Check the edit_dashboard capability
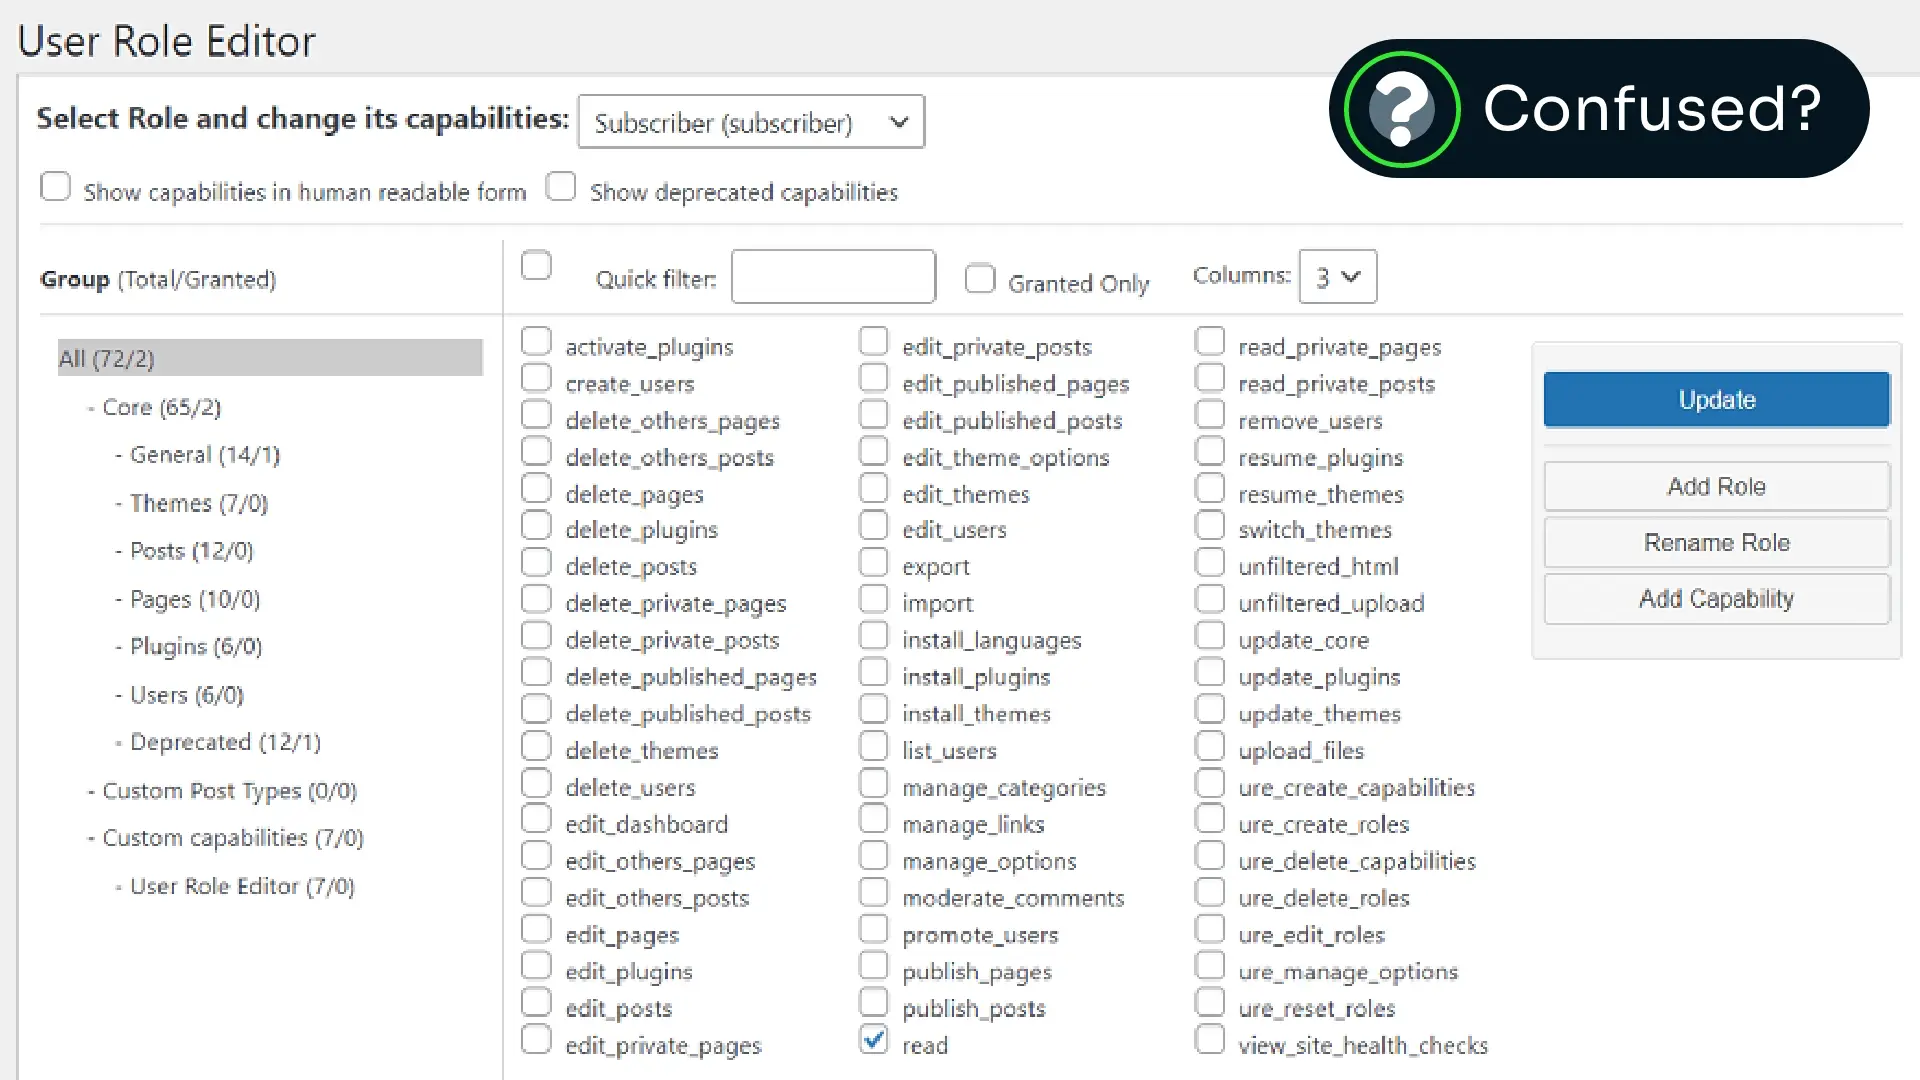Viewport: 1920px width, 1080px height. [x=536, y=819]
